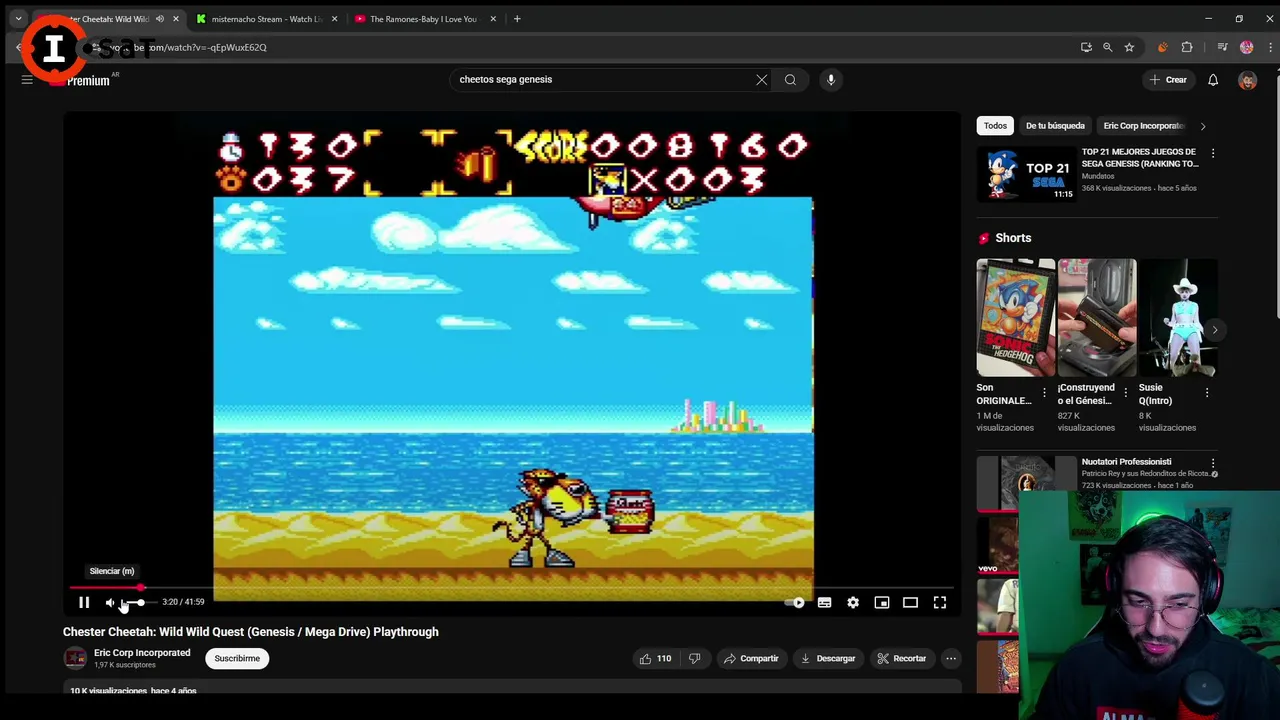Open YouTube notifications bell

tap(1213, 80)
